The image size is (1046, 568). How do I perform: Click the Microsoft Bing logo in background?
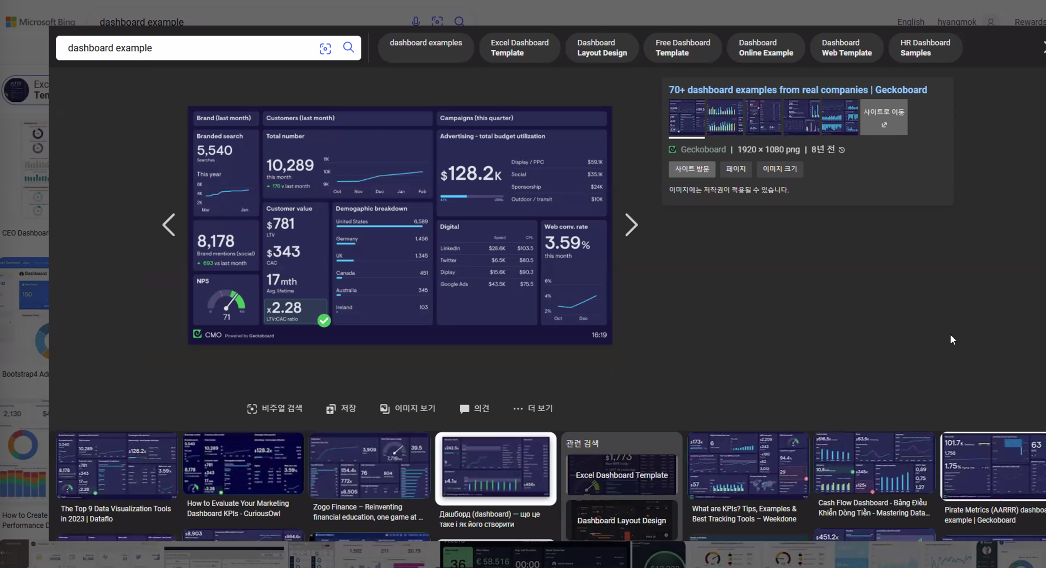click(x=40, y=22)
